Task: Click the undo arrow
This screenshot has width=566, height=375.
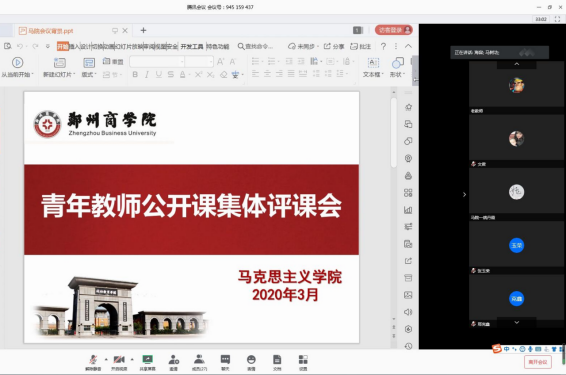Action: (20, 46)
